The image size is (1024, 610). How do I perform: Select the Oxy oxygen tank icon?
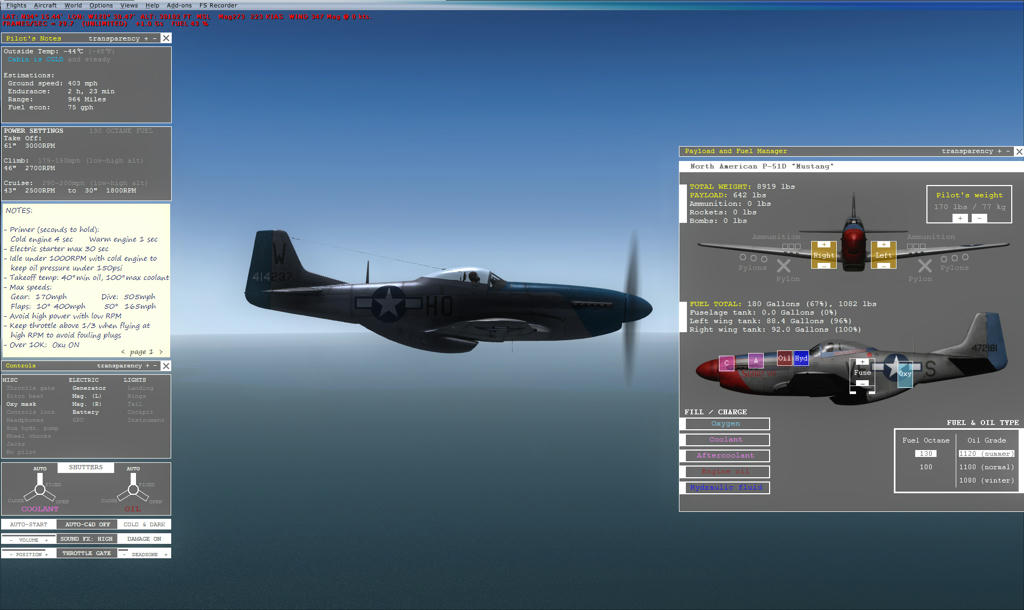point(903,372)
